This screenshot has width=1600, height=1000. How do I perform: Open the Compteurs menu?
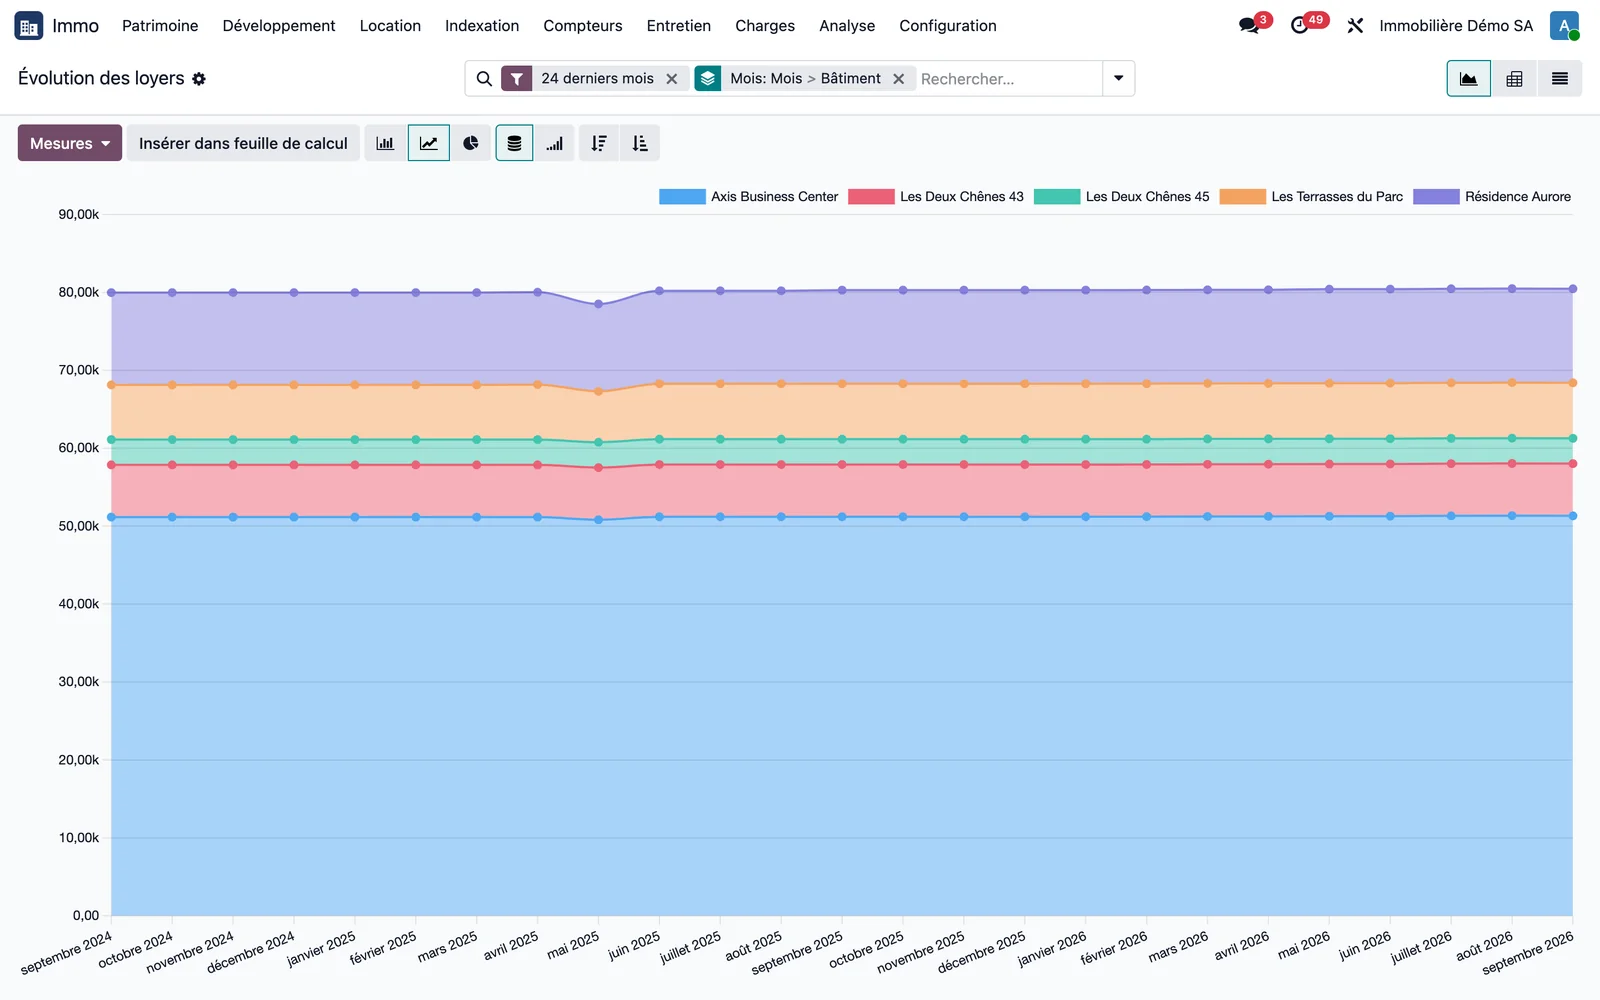(x=583, y=26)
